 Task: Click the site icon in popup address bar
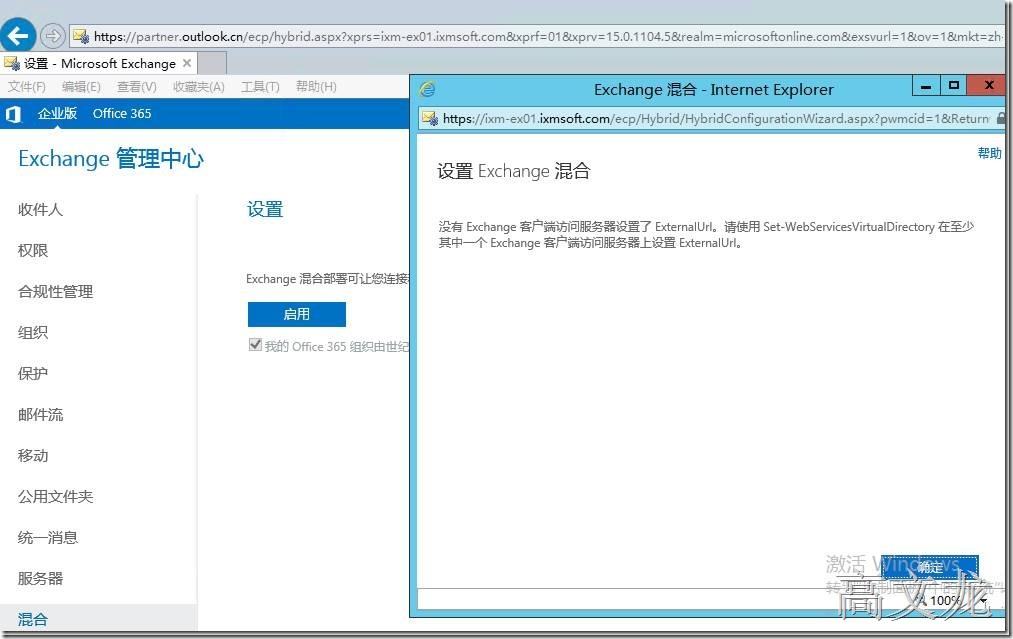tap(430, 118)
